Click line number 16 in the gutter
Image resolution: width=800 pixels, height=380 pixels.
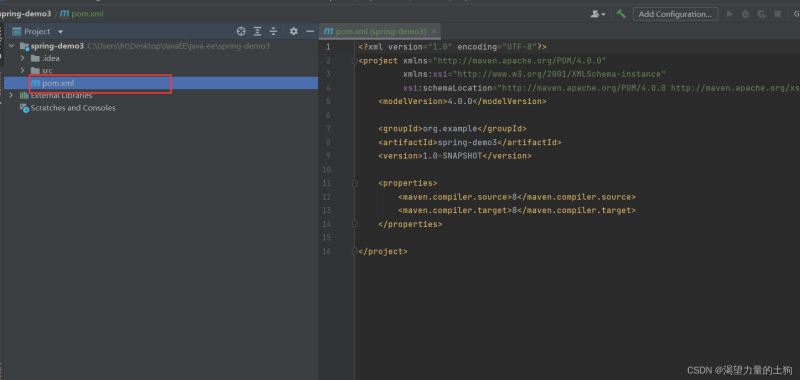point(327,251)
